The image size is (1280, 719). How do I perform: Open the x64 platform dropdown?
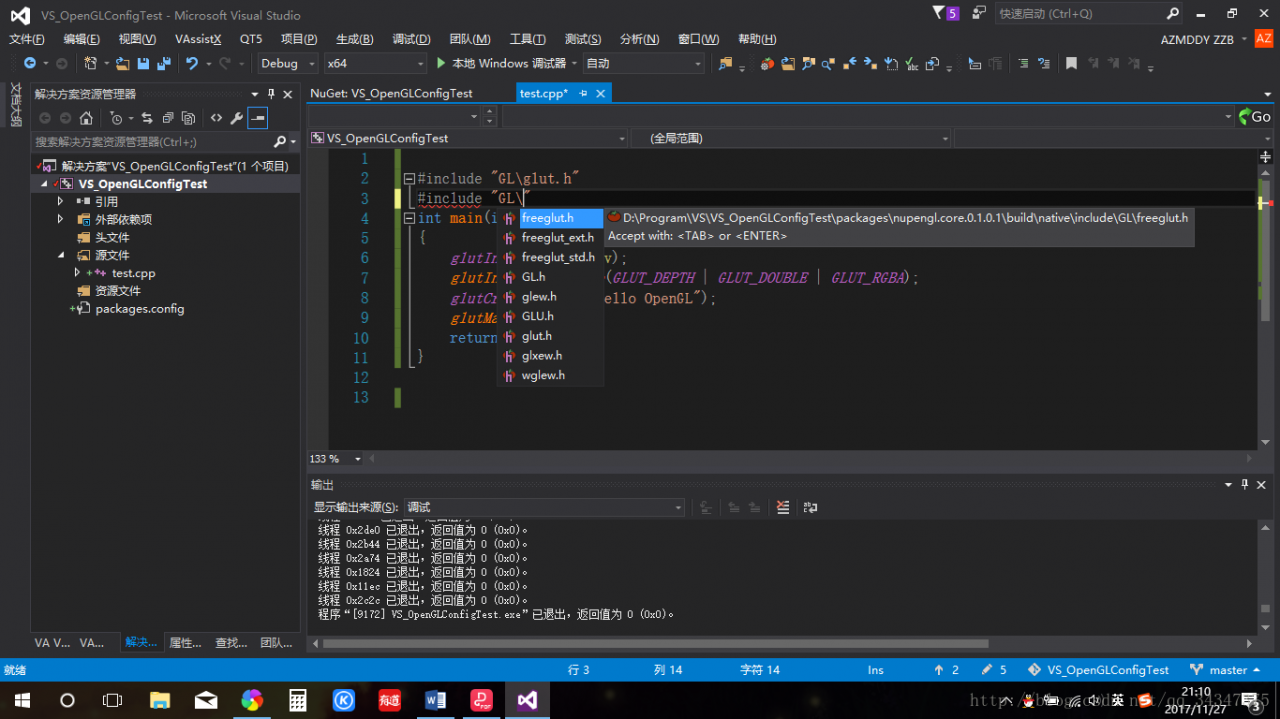[x=375, y=63]
